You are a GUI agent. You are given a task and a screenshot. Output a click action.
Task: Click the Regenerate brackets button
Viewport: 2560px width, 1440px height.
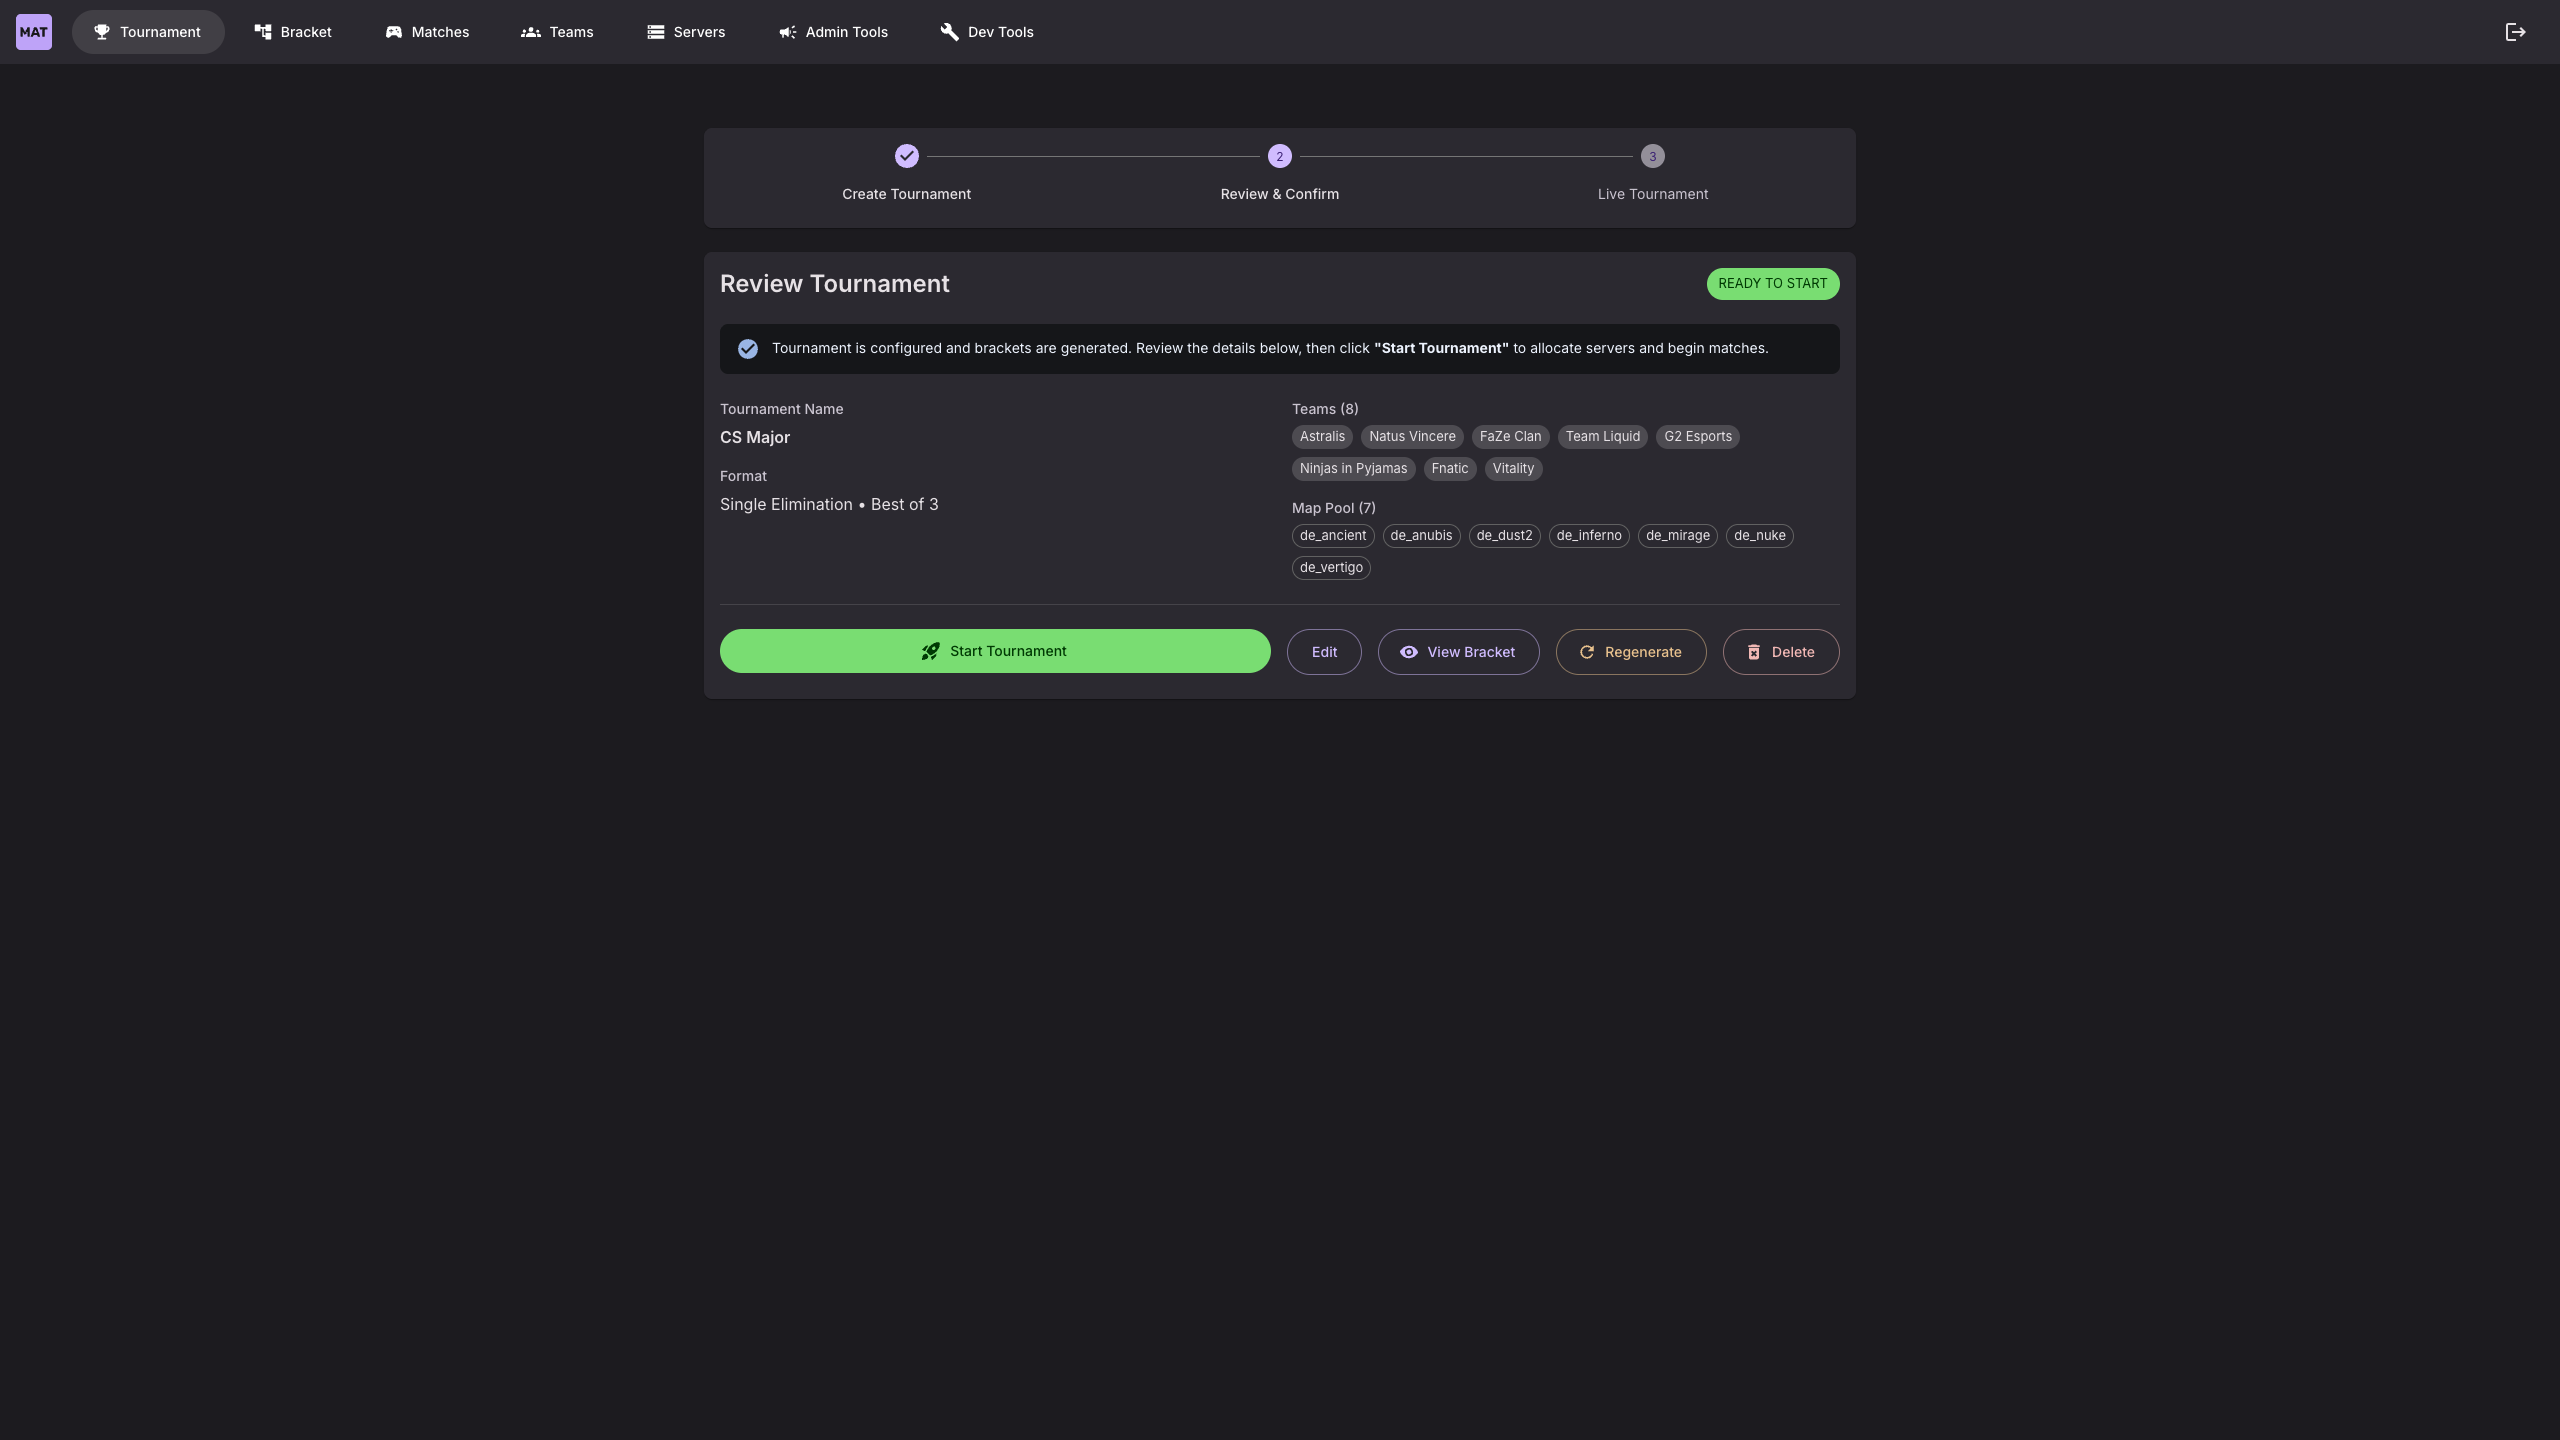pyautogui.click(x=1630, y=652)
